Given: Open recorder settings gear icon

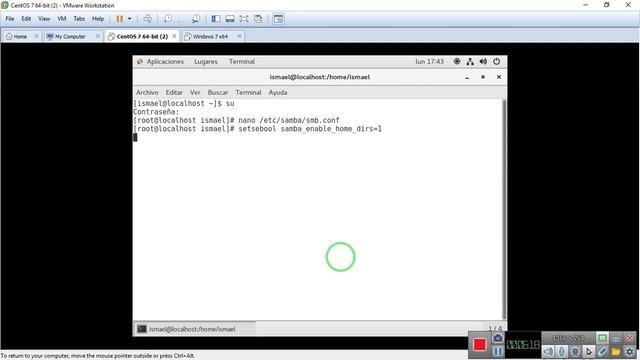Looking at the screenshot, I should coord(629,351).
